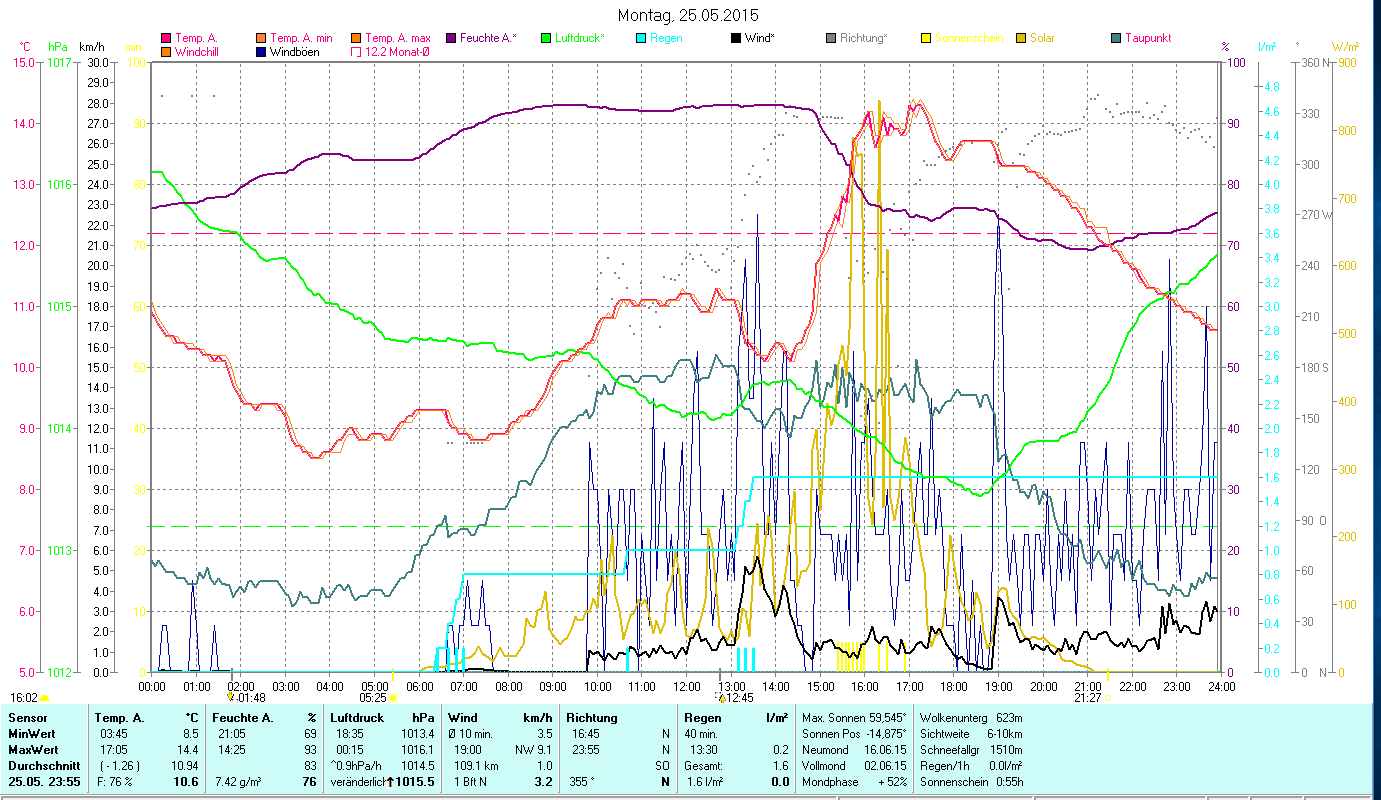The image size is (1381, 800).
Task: Click the MinWert row label
Action: tap(32, 734)
